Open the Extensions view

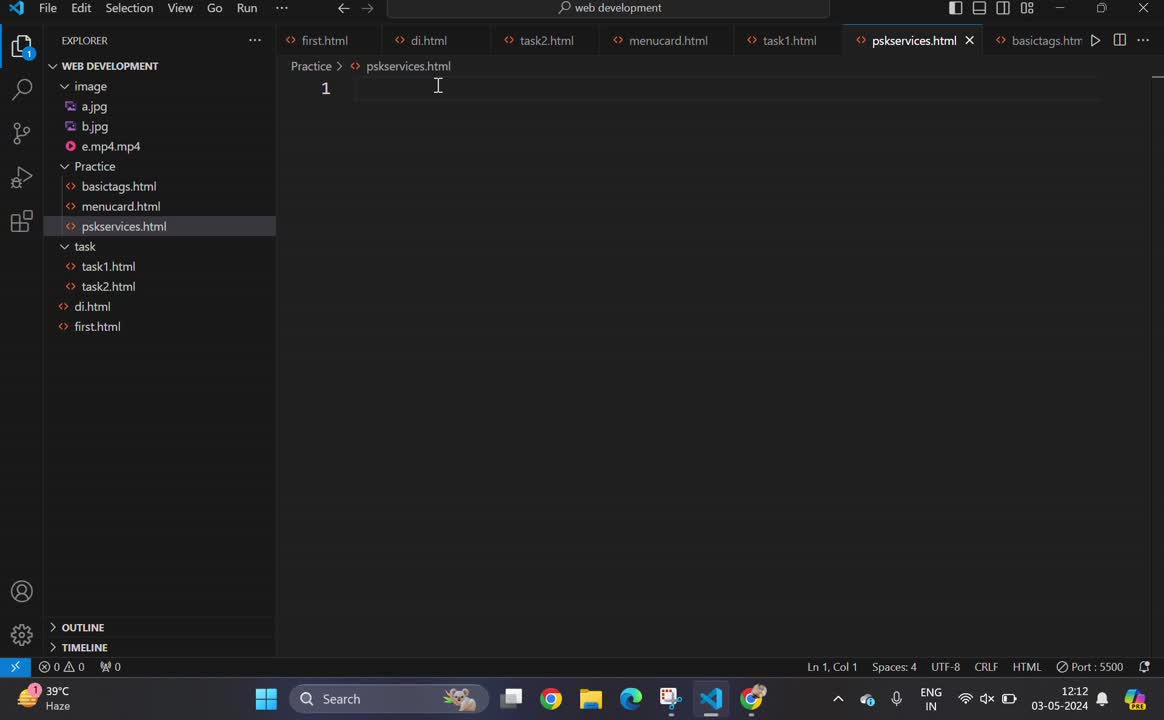click(x=22, y=222)
